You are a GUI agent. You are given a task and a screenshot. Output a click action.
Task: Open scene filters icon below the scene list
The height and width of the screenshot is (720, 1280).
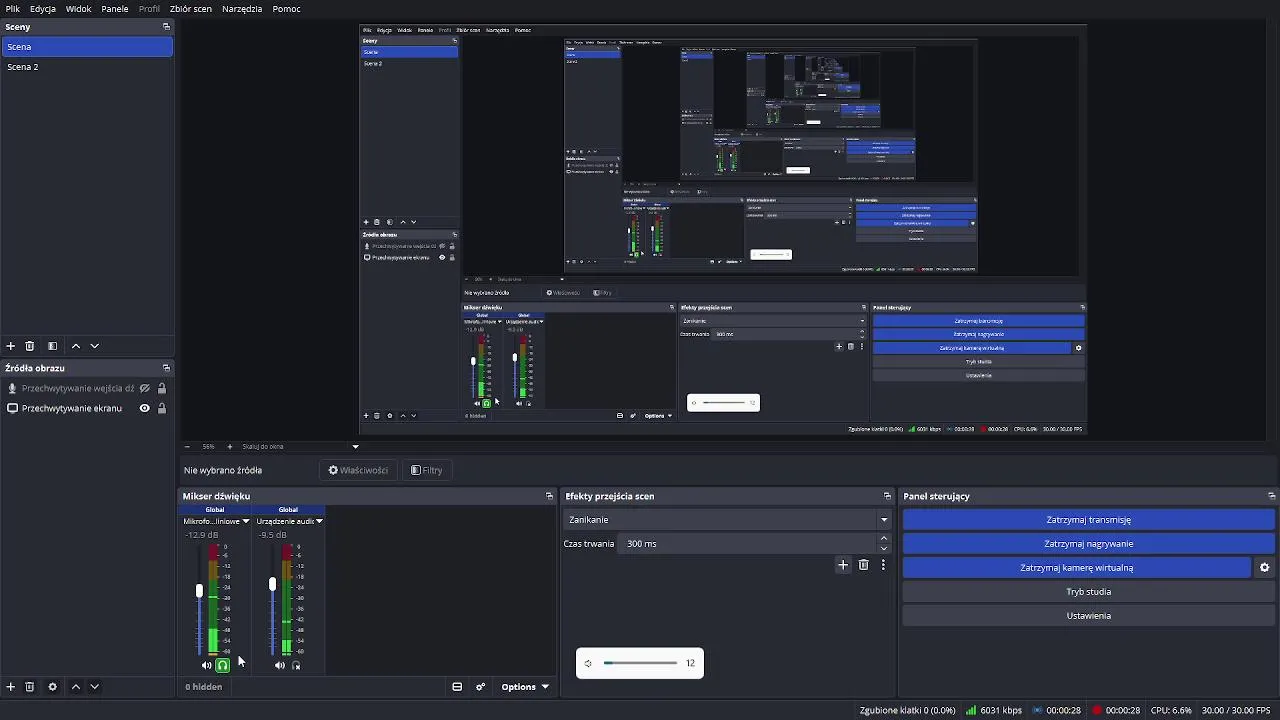click(x=53, y=346)
